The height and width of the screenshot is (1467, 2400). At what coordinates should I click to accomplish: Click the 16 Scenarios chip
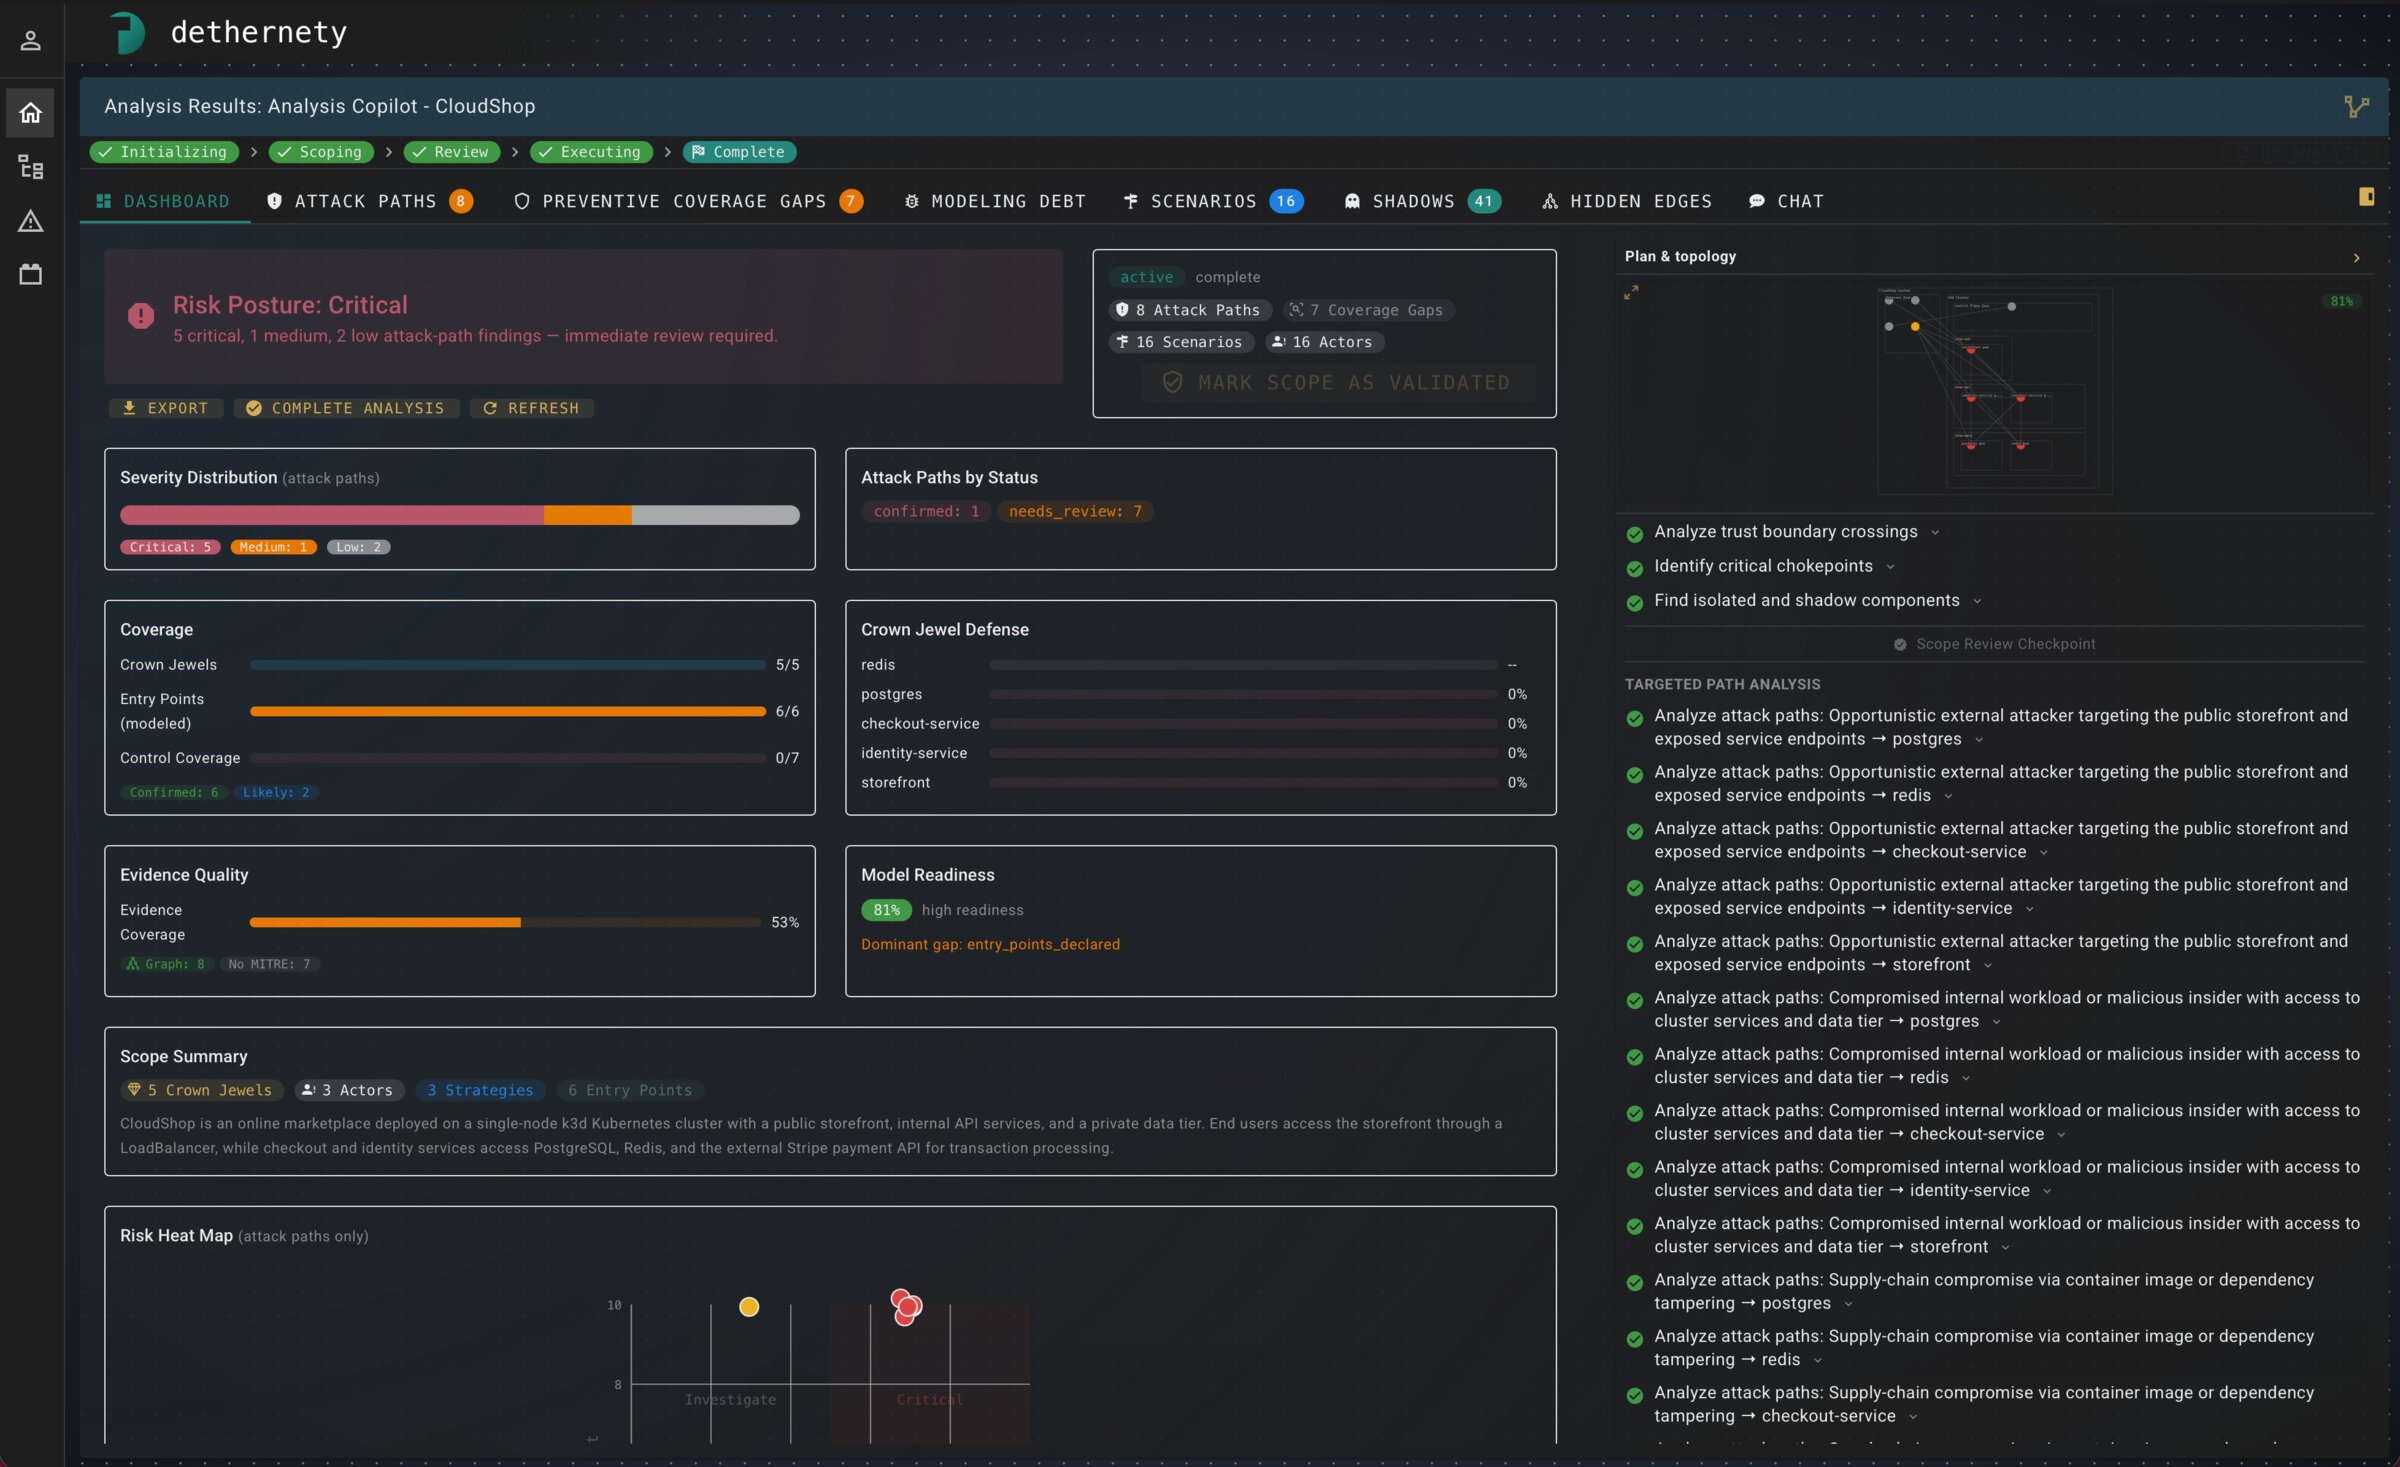pyautogui.click(x=1180, y=342)
